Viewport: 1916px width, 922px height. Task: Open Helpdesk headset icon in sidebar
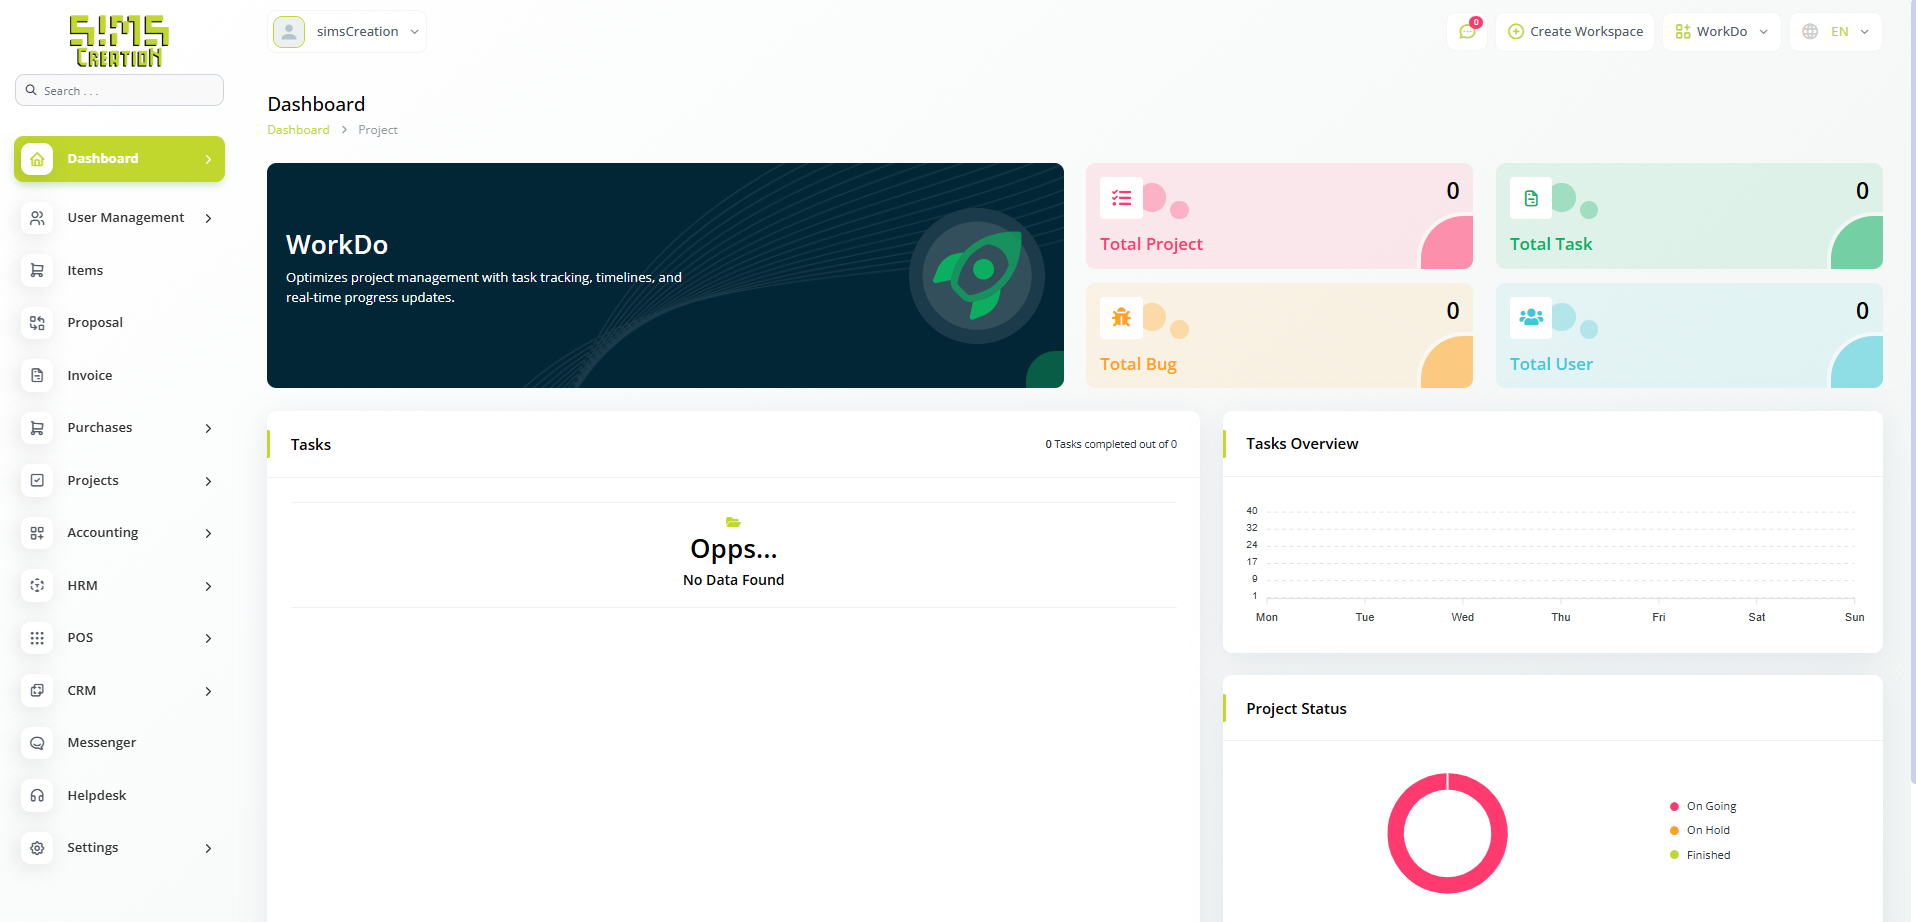[x=37, y=796]
